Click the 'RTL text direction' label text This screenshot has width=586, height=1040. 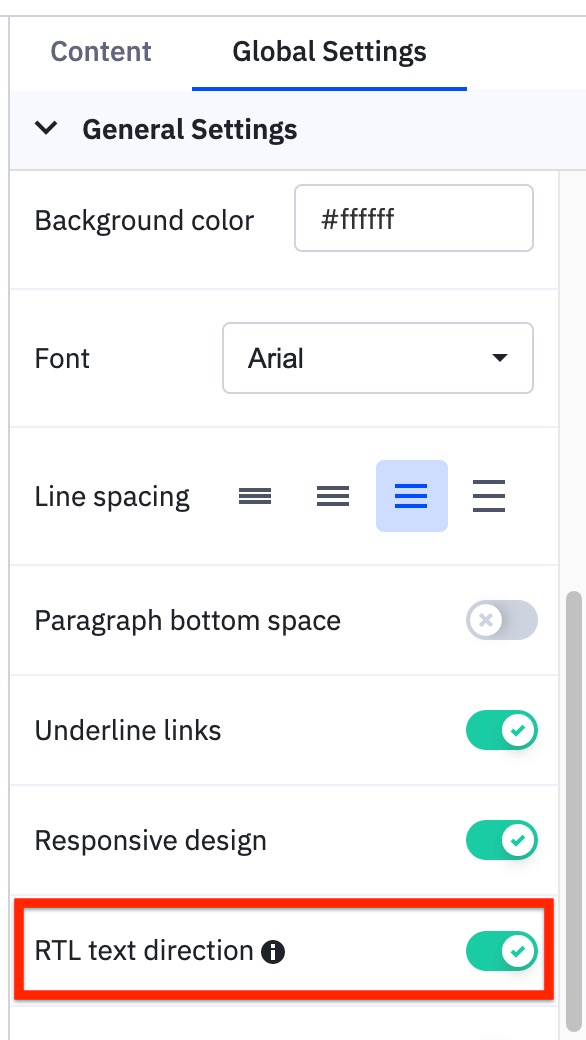[144, 951]
